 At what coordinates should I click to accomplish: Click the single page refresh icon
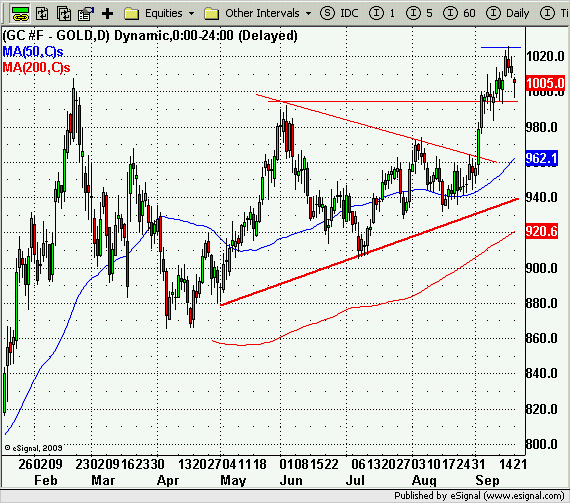click(x=43, y=14)
